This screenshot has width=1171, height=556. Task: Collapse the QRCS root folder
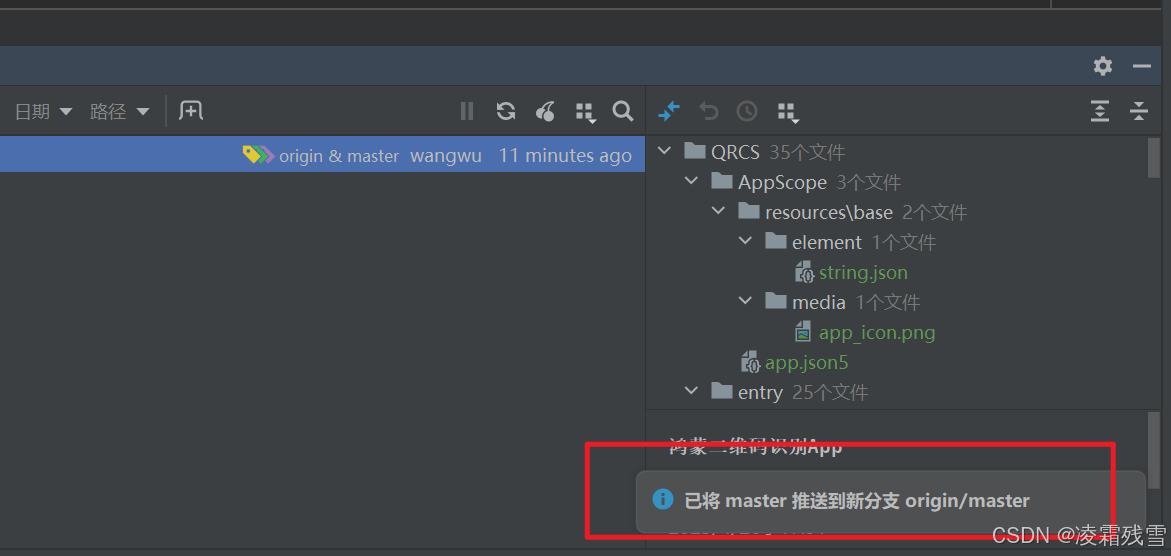pos(664,152)
